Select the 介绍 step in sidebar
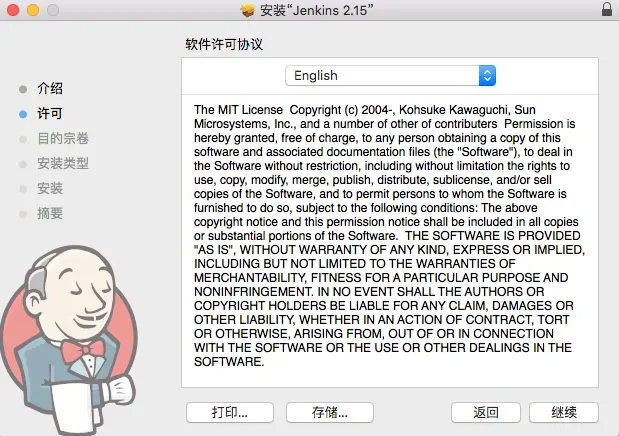 (x=50, y=88)
